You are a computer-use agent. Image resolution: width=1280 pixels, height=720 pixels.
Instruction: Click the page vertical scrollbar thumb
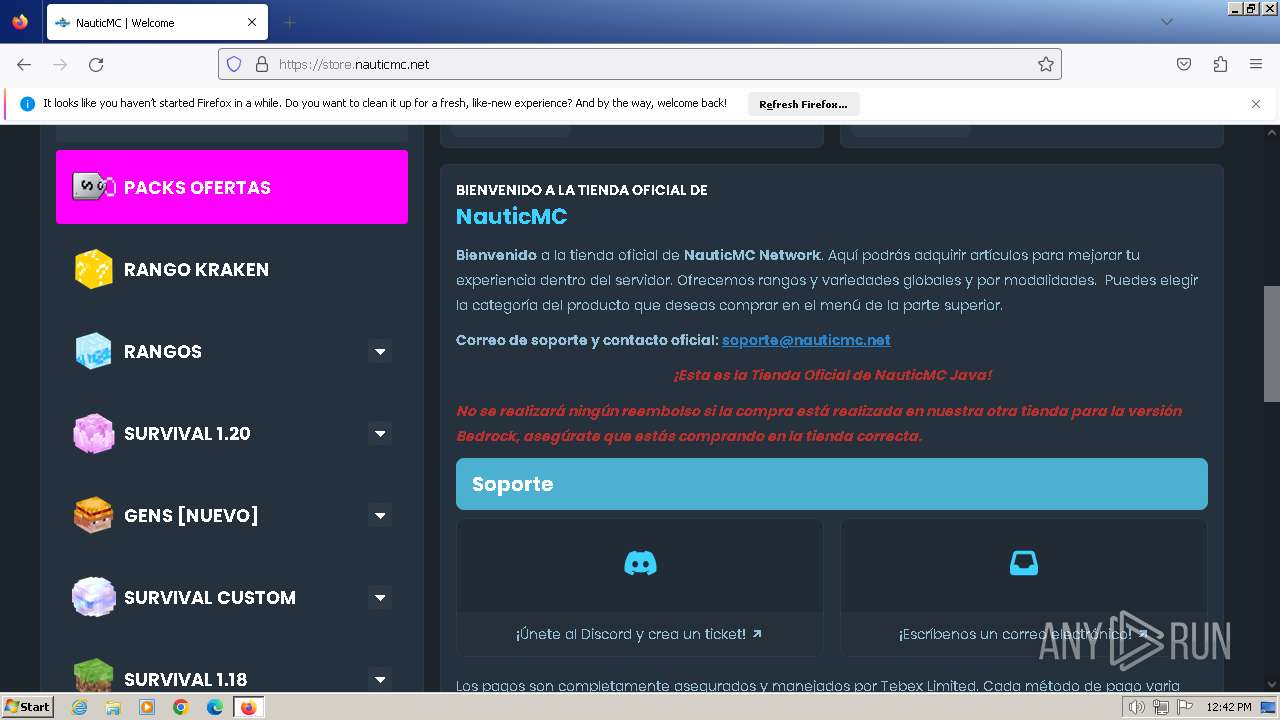click(1272, 345)
